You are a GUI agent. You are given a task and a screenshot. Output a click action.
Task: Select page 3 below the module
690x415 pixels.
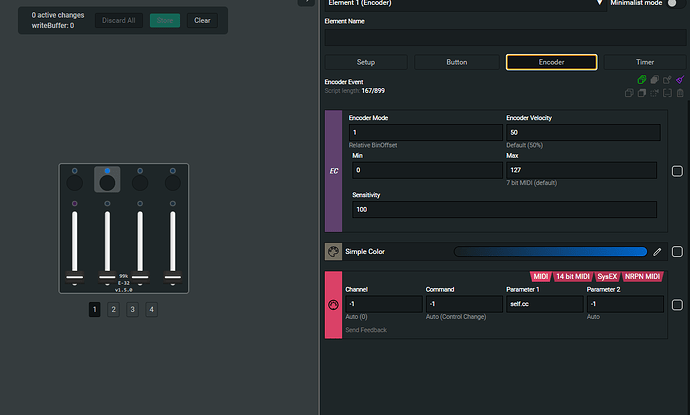[132, 310]
